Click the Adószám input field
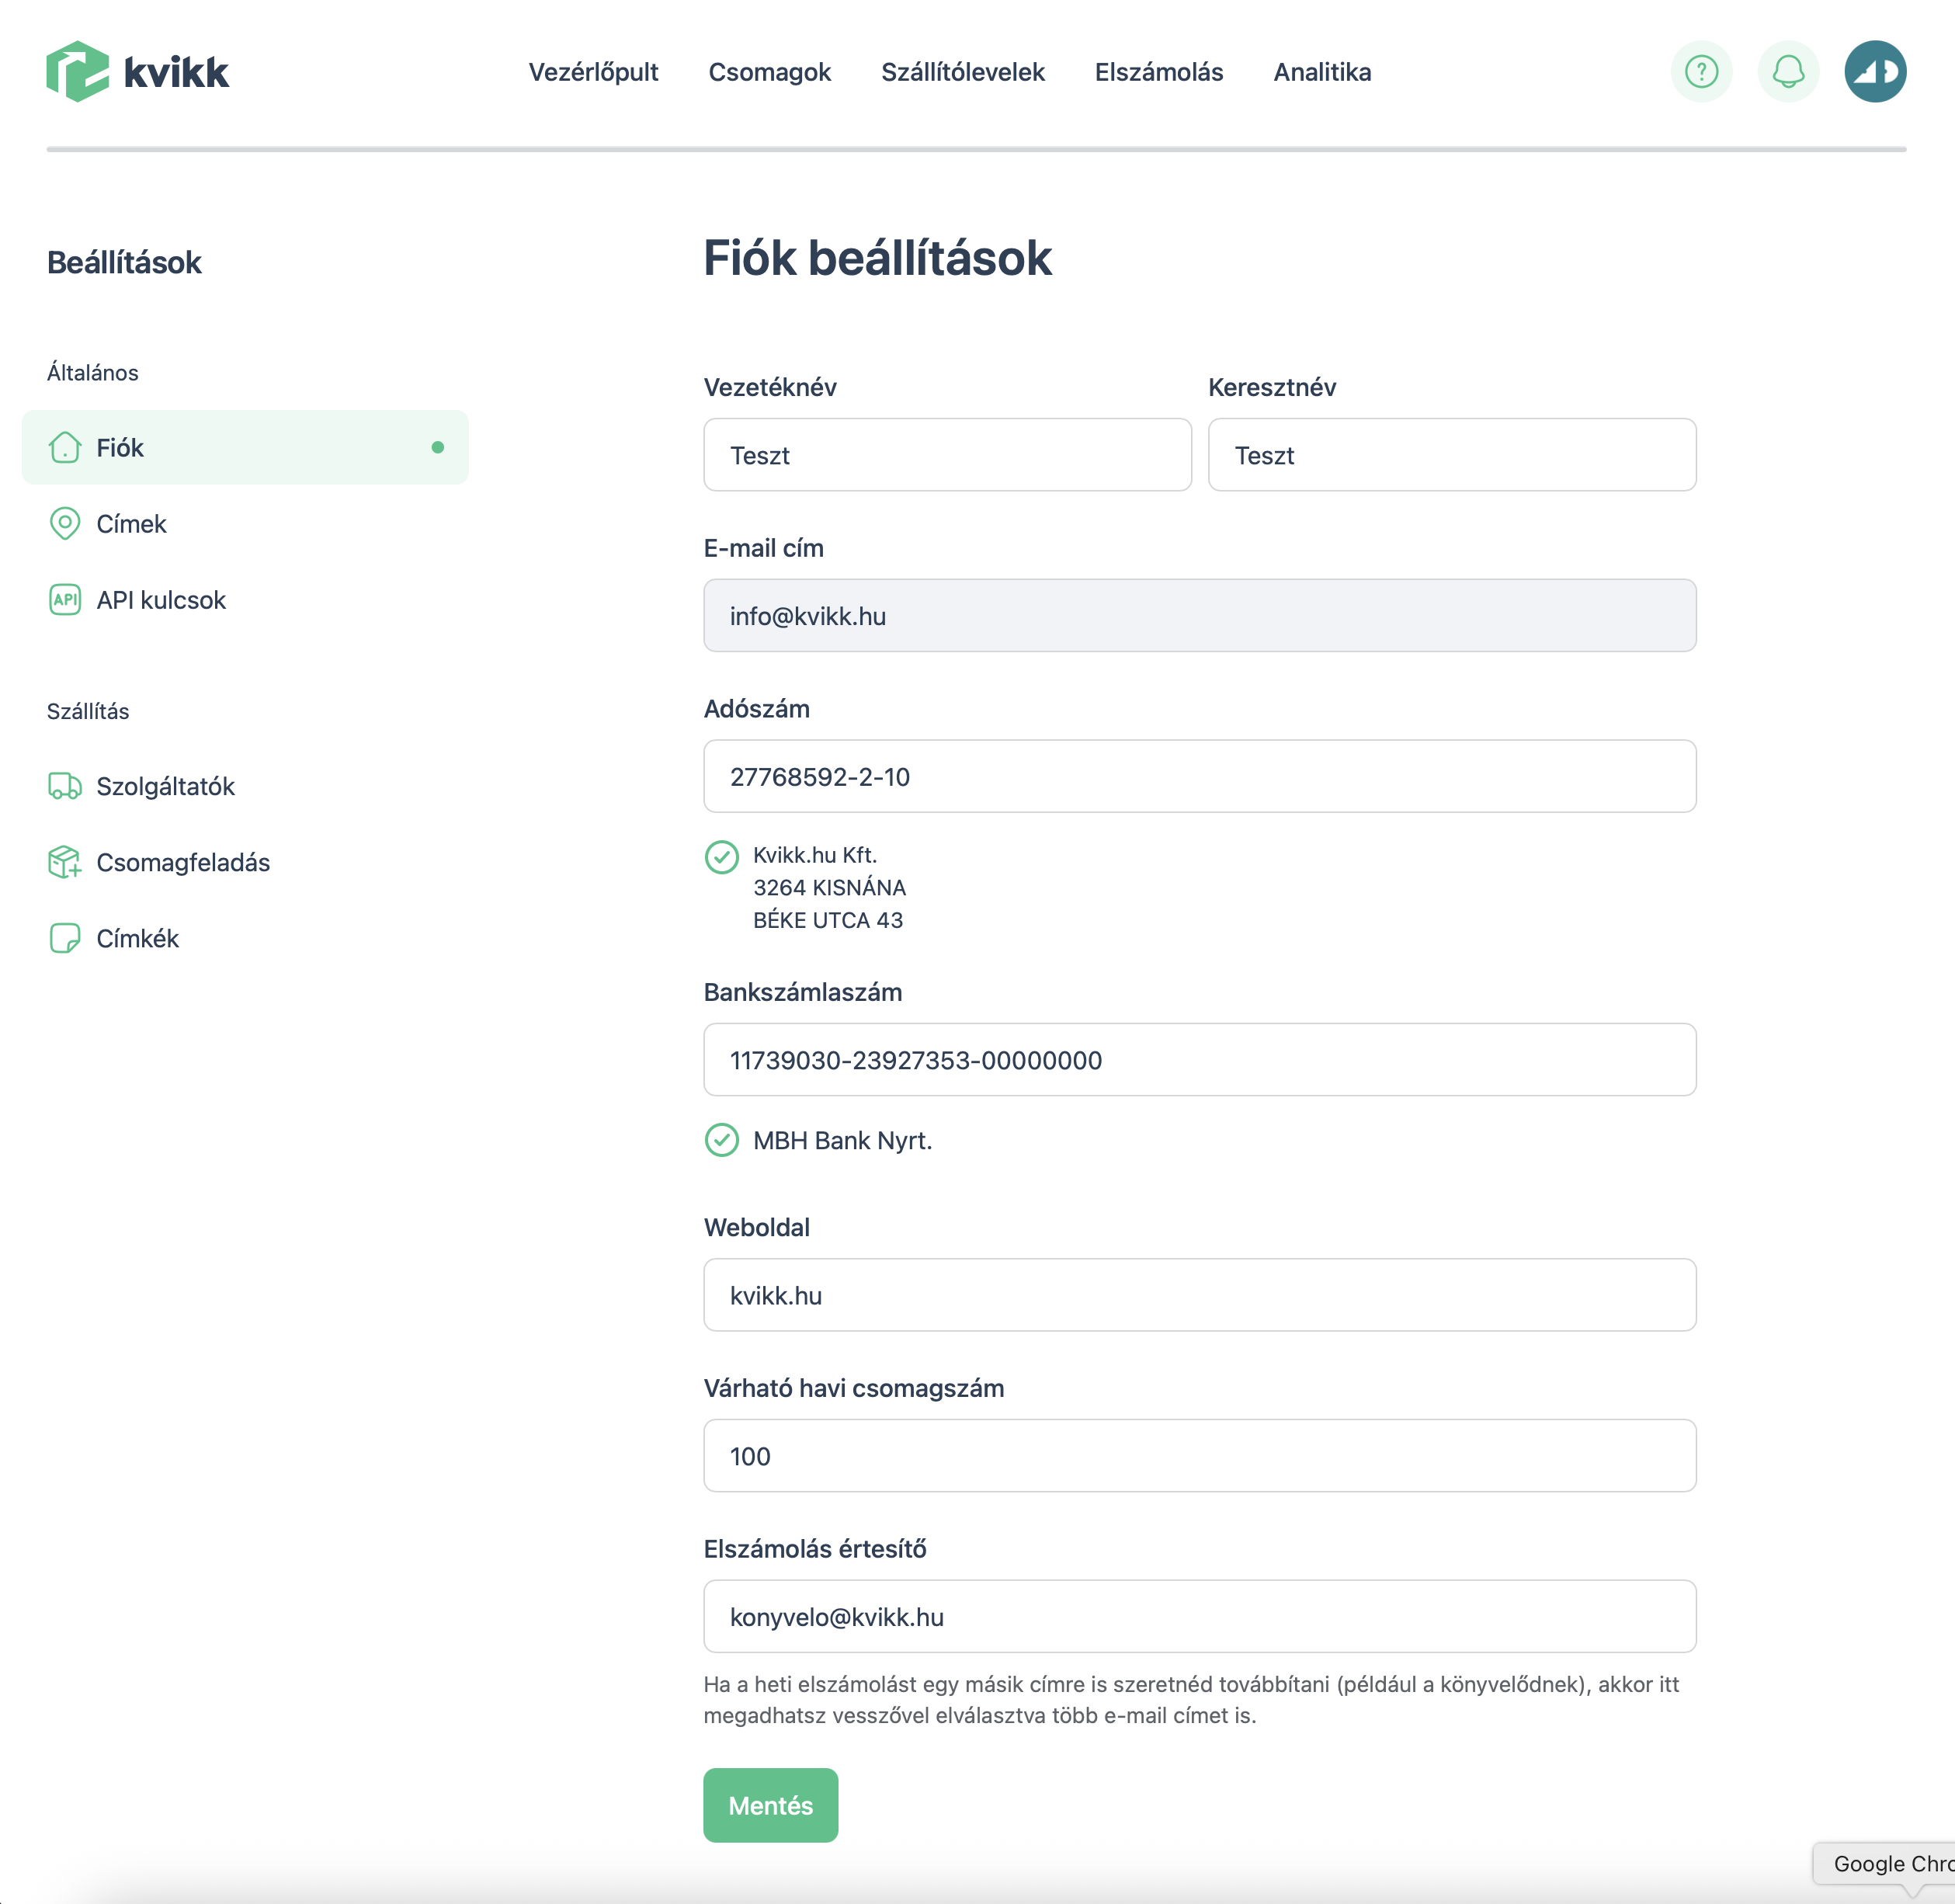Viewport: 1955px width, 1904px height. pyautogui.click(x=1199, y=776)
